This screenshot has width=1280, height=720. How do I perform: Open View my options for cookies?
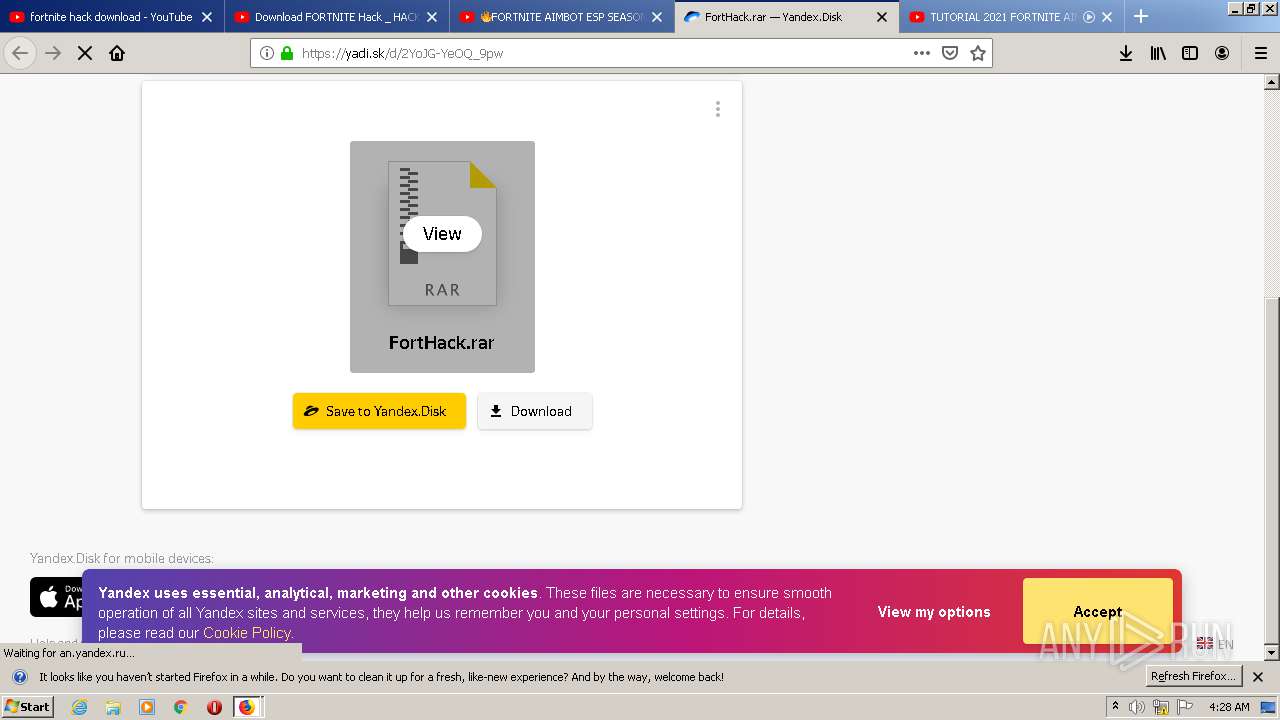coord(934,612)
